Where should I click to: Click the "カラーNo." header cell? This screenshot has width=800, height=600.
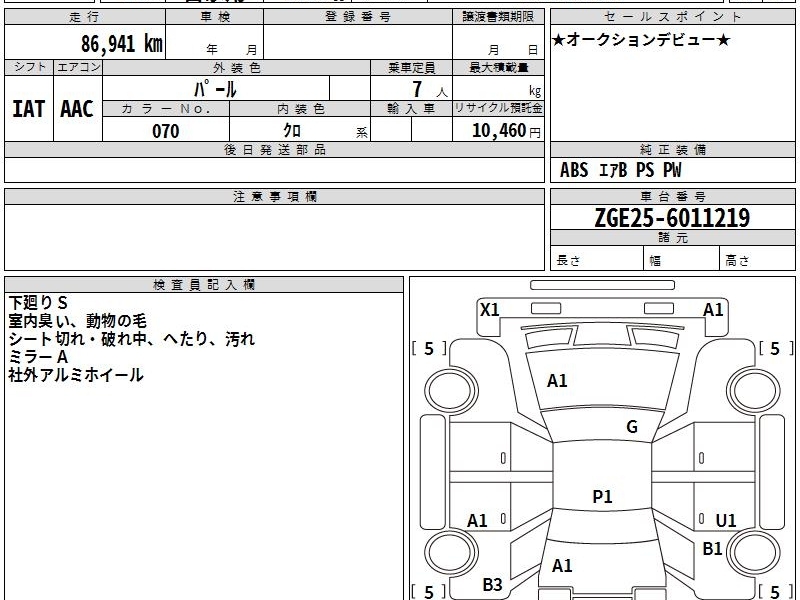tap(166, 109)
